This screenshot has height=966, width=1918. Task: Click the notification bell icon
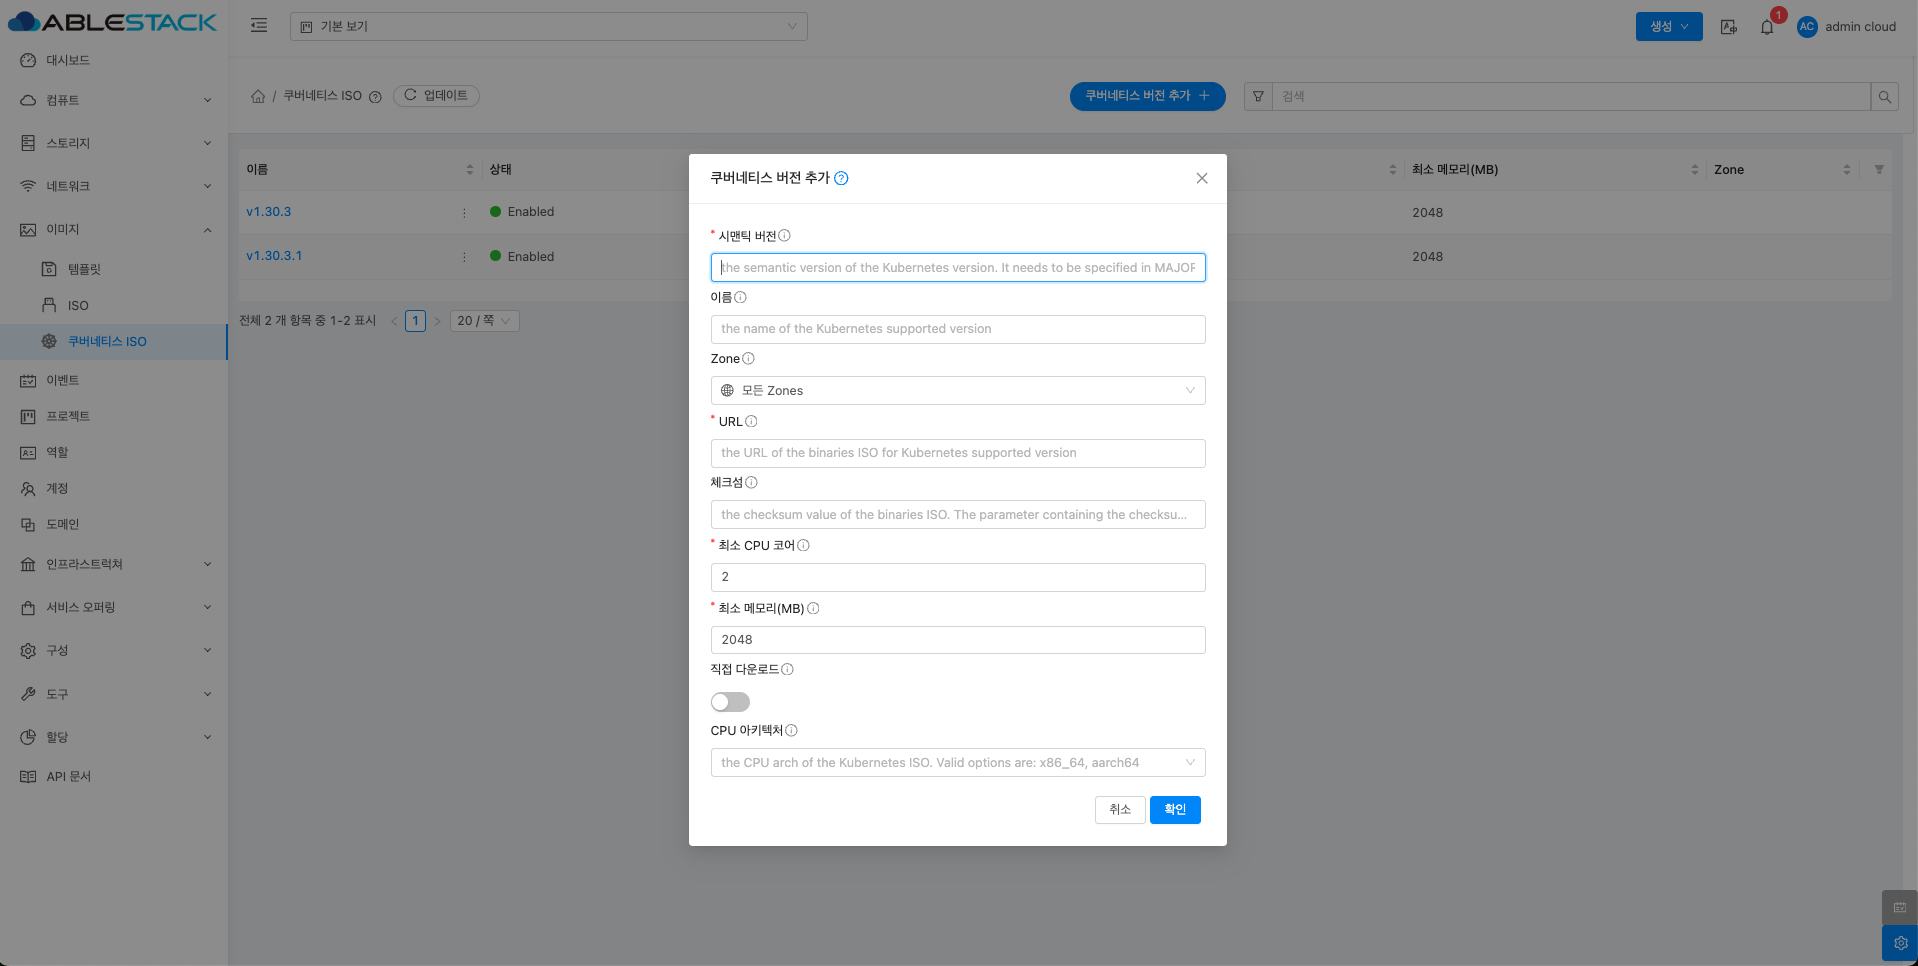[x=1767, y=27]
